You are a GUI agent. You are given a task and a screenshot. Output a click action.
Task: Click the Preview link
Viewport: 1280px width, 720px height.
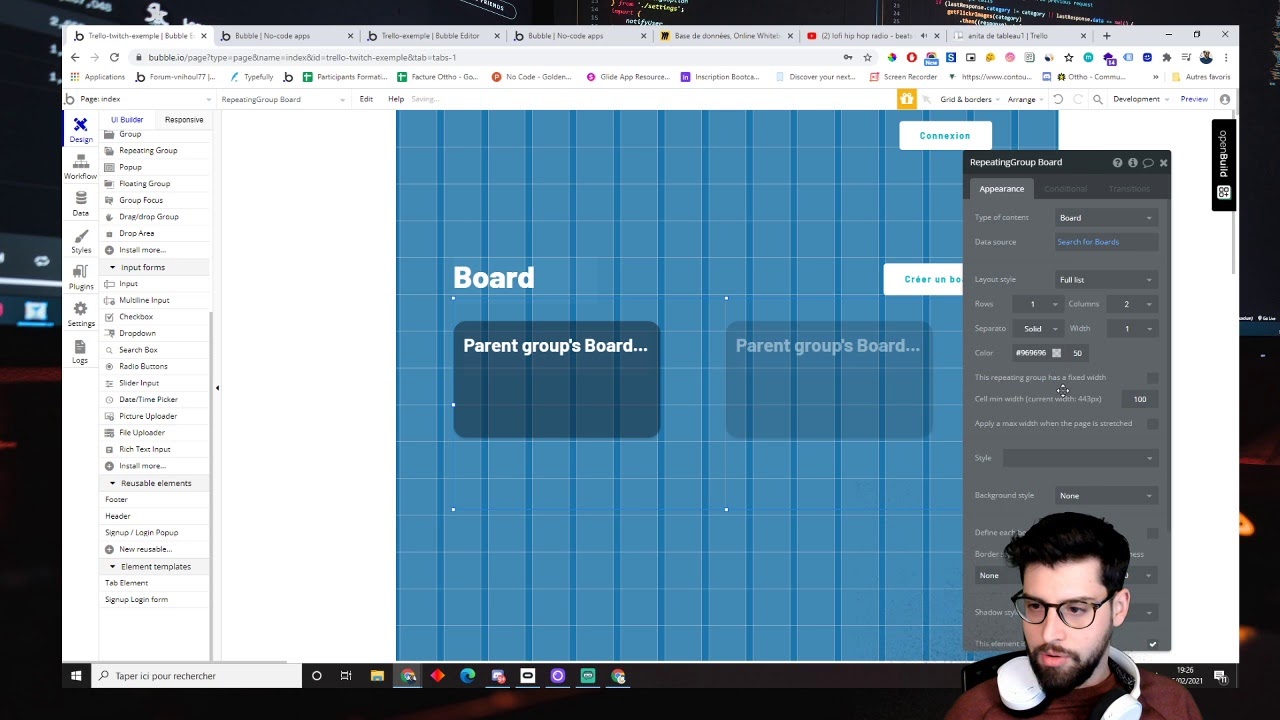pos(1194,99)
